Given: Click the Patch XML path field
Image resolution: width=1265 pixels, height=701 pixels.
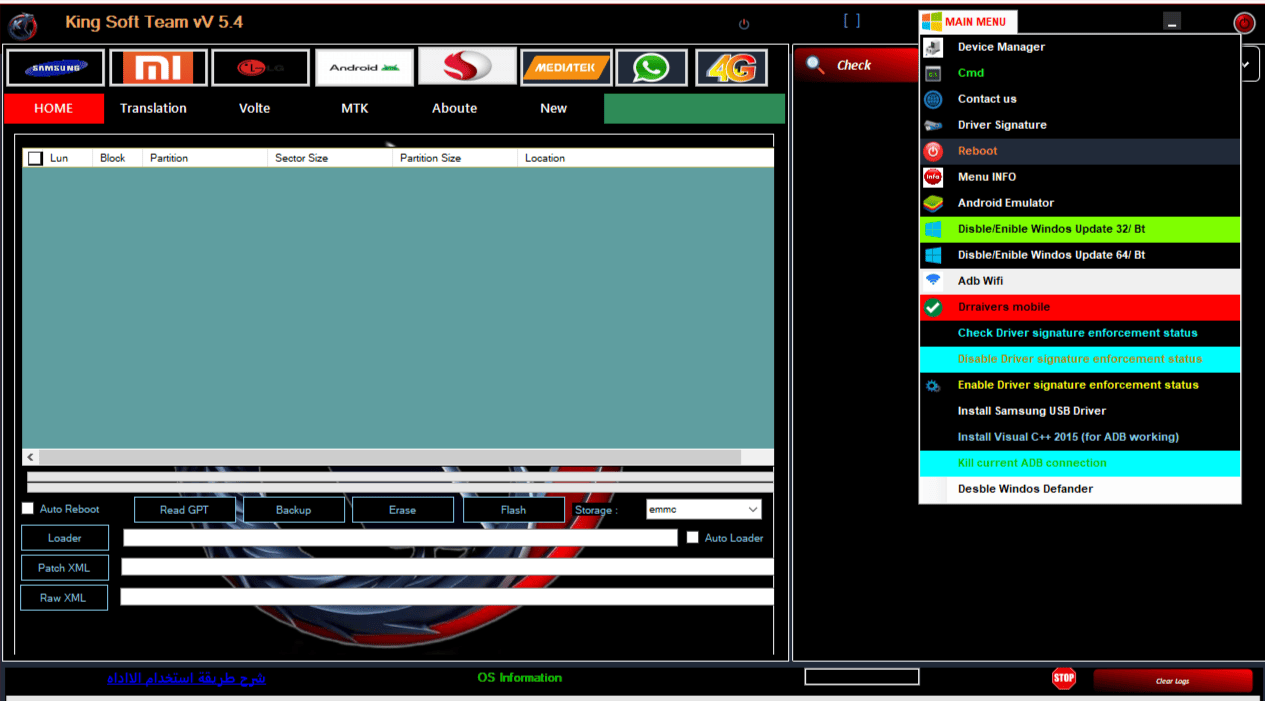Looking at the screenshot, I should (x=447, y=567).
